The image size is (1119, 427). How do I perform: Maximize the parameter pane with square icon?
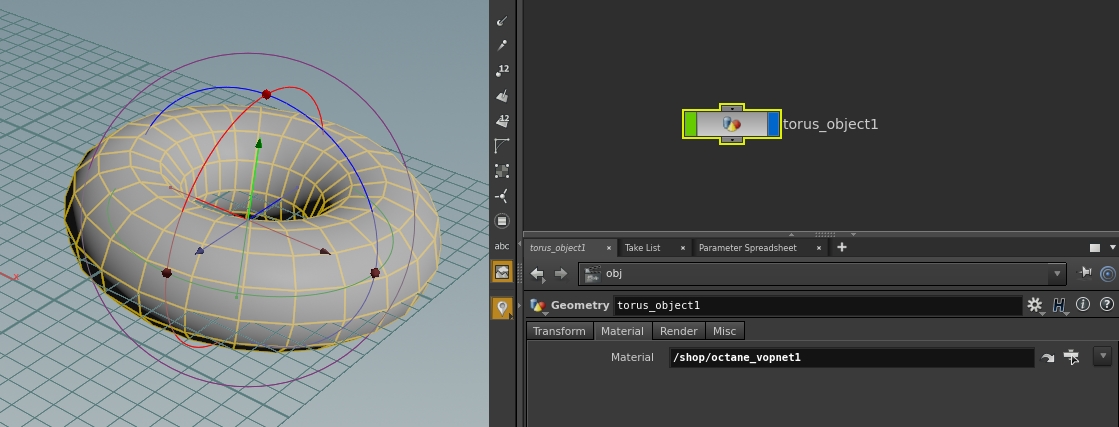(x=1095, y=248)
